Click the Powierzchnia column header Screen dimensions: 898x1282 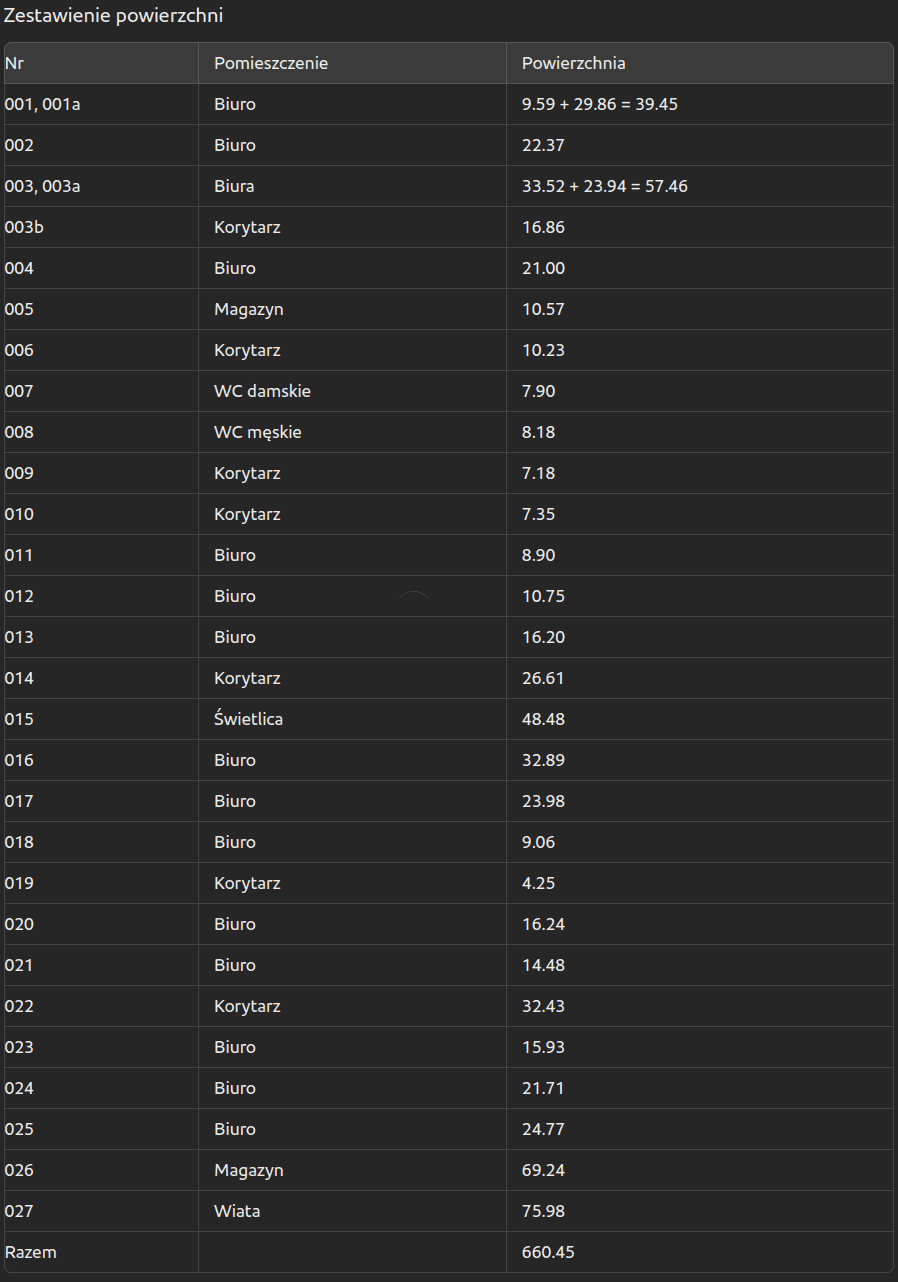click(x=573, y=63)
